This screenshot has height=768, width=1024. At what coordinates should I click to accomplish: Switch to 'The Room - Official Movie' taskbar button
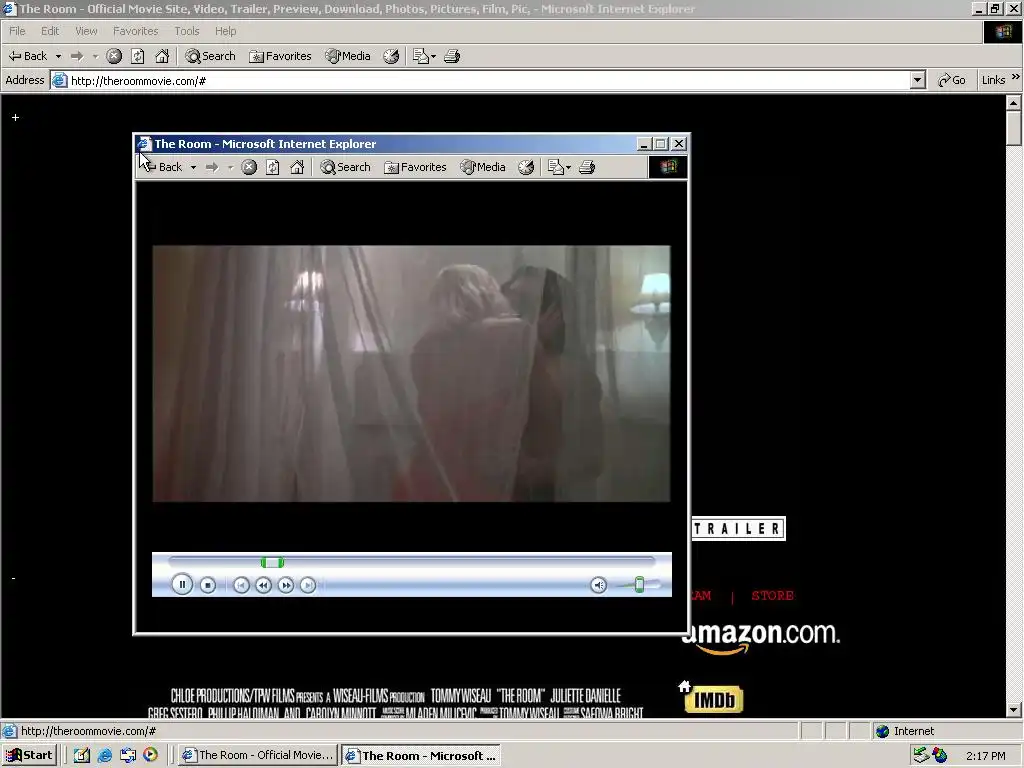(259, 755)
